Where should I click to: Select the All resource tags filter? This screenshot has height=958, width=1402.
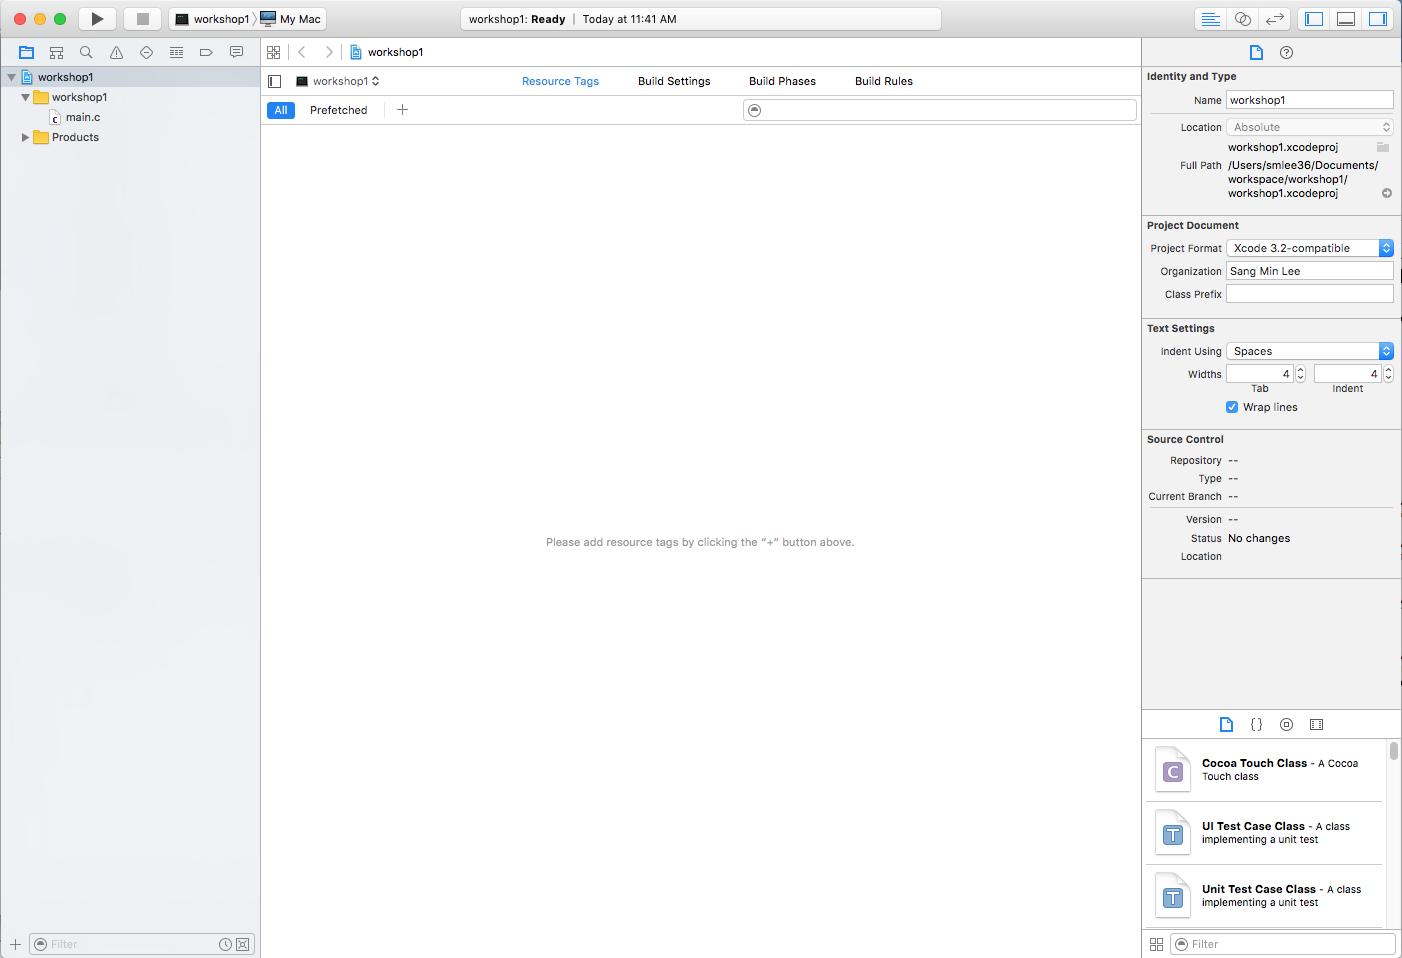pyautogui.click(x=281, y=110)
